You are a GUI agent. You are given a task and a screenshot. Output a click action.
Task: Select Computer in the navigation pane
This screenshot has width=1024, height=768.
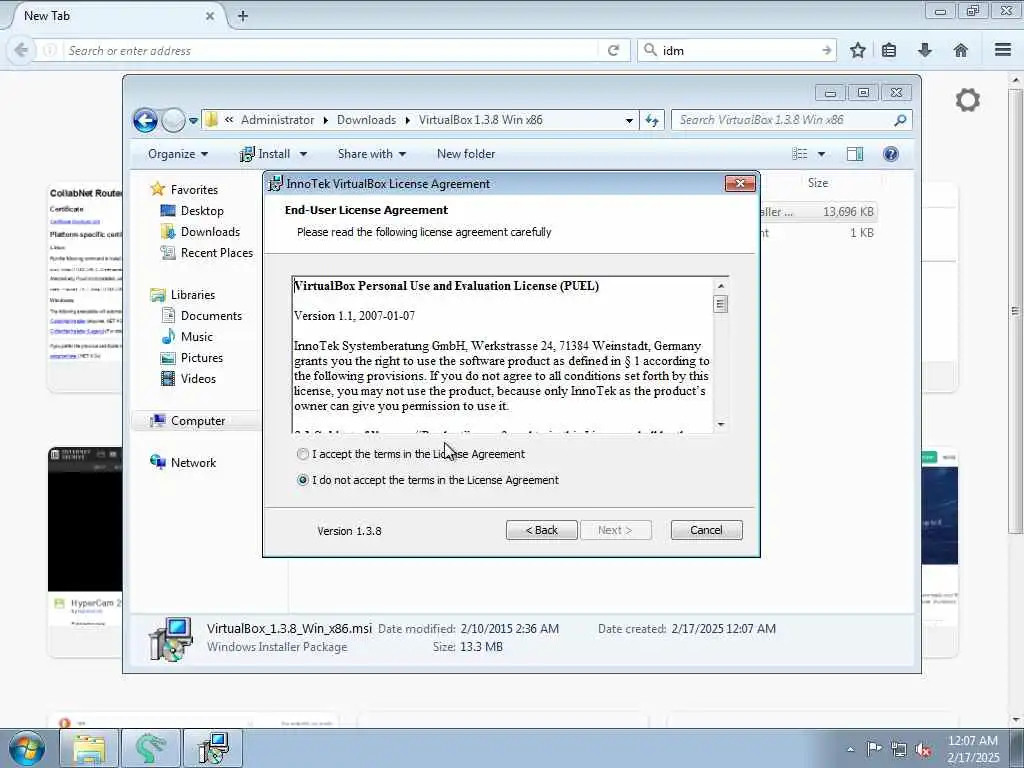coord(197,421)
